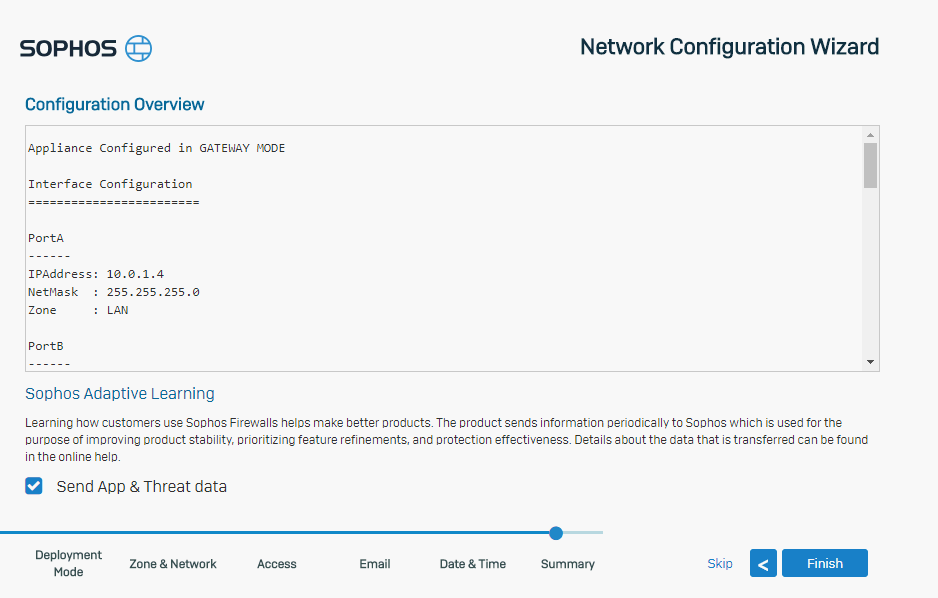This screenshot has width=938, height=598.
Task: Go back using the left chevron button
Action: click(763, 563)
